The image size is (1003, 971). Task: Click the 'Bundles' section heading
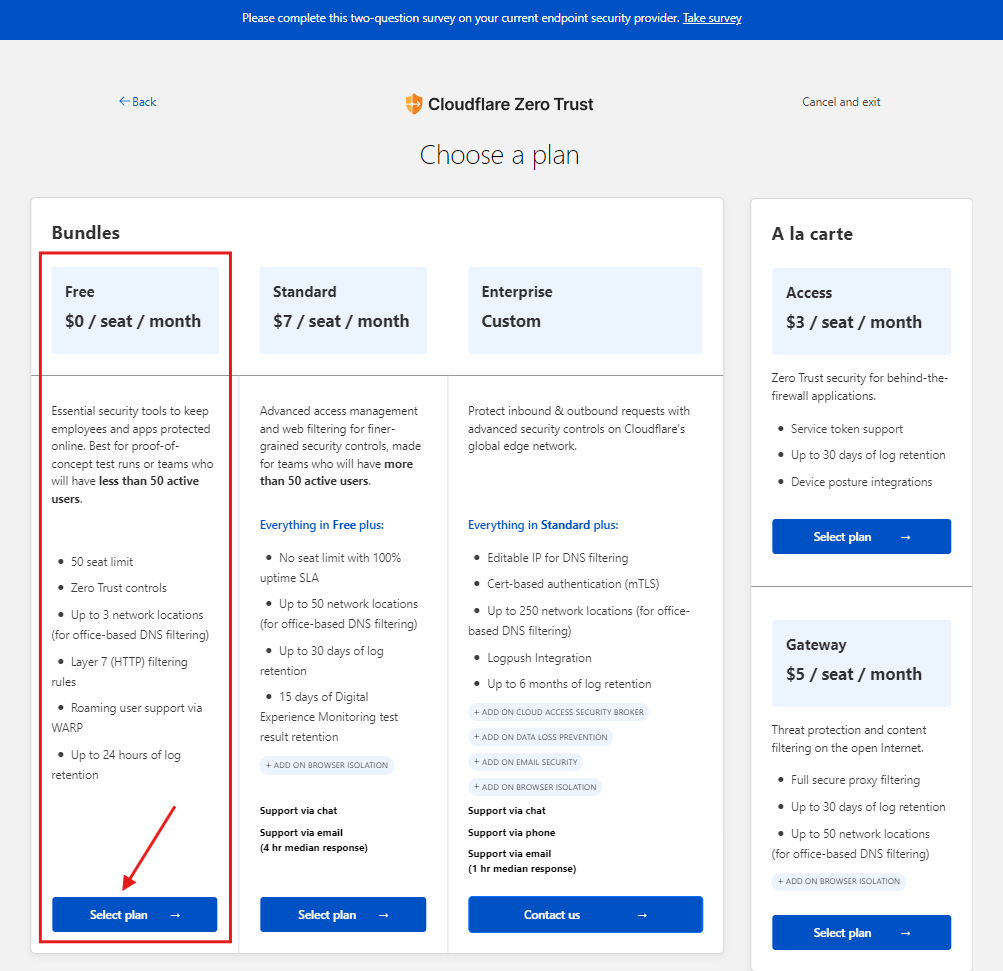(86, 233)
